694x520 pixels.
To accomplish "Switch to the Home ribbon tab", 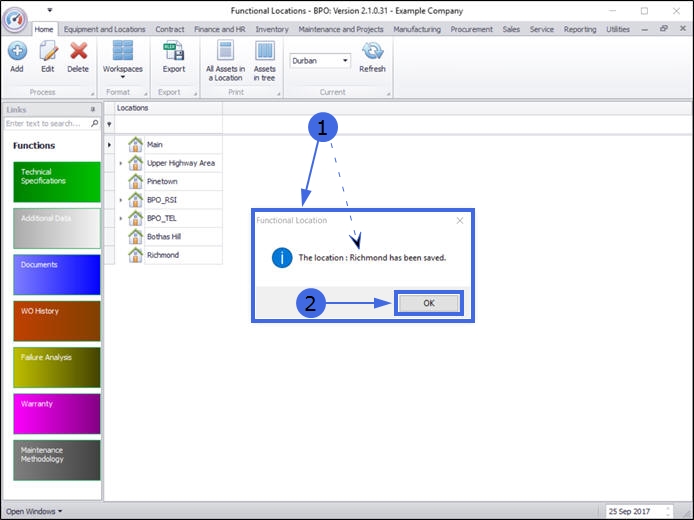I will point(44,29).
